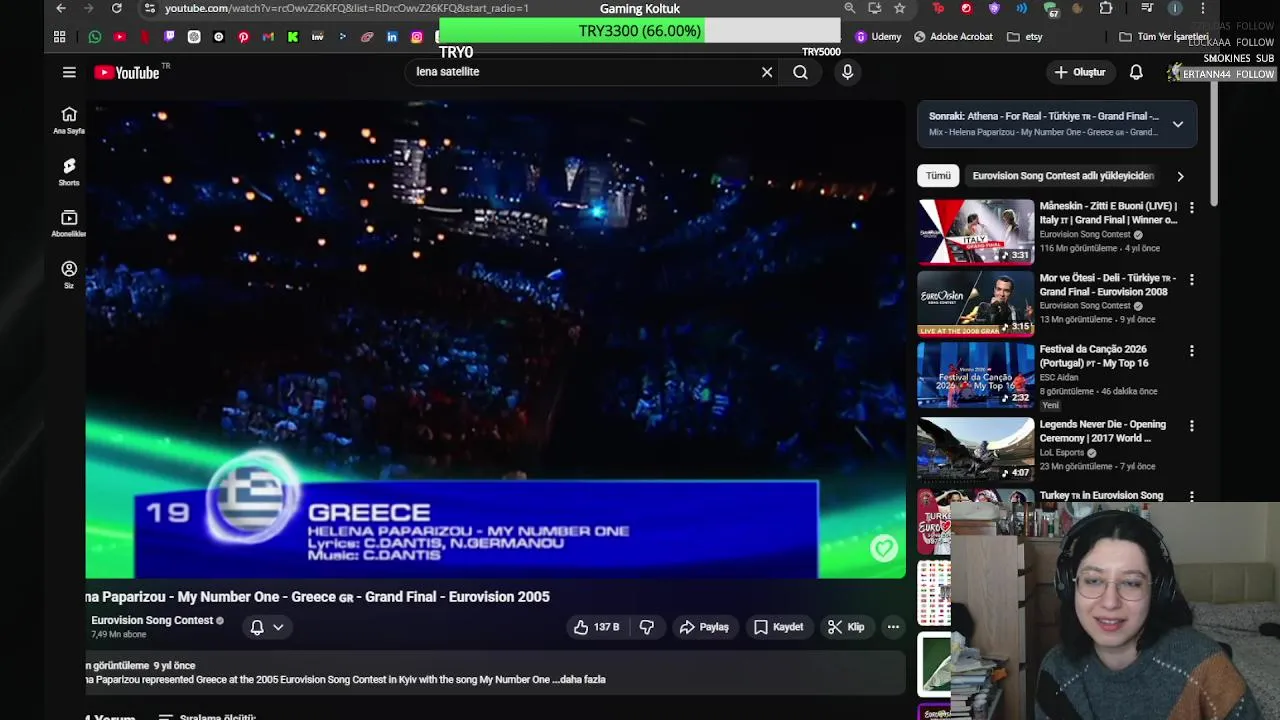
Task: Open Shorts from the sidebar
Action: tap(69, 172)
